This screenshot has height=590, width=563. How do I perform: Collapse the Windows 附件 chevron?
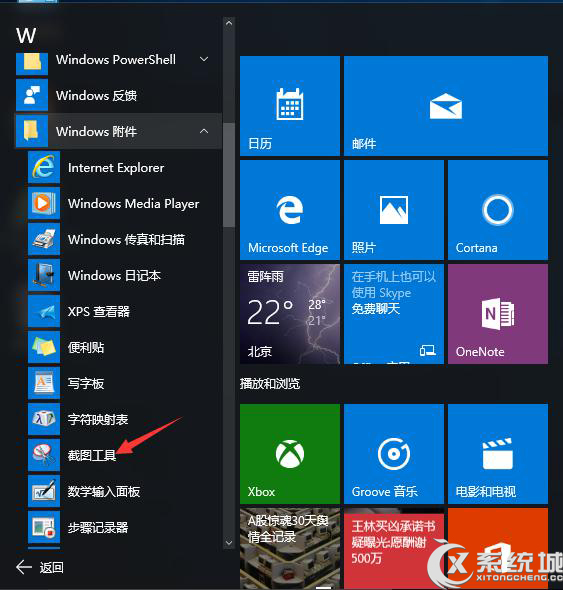tap(204, 131)
